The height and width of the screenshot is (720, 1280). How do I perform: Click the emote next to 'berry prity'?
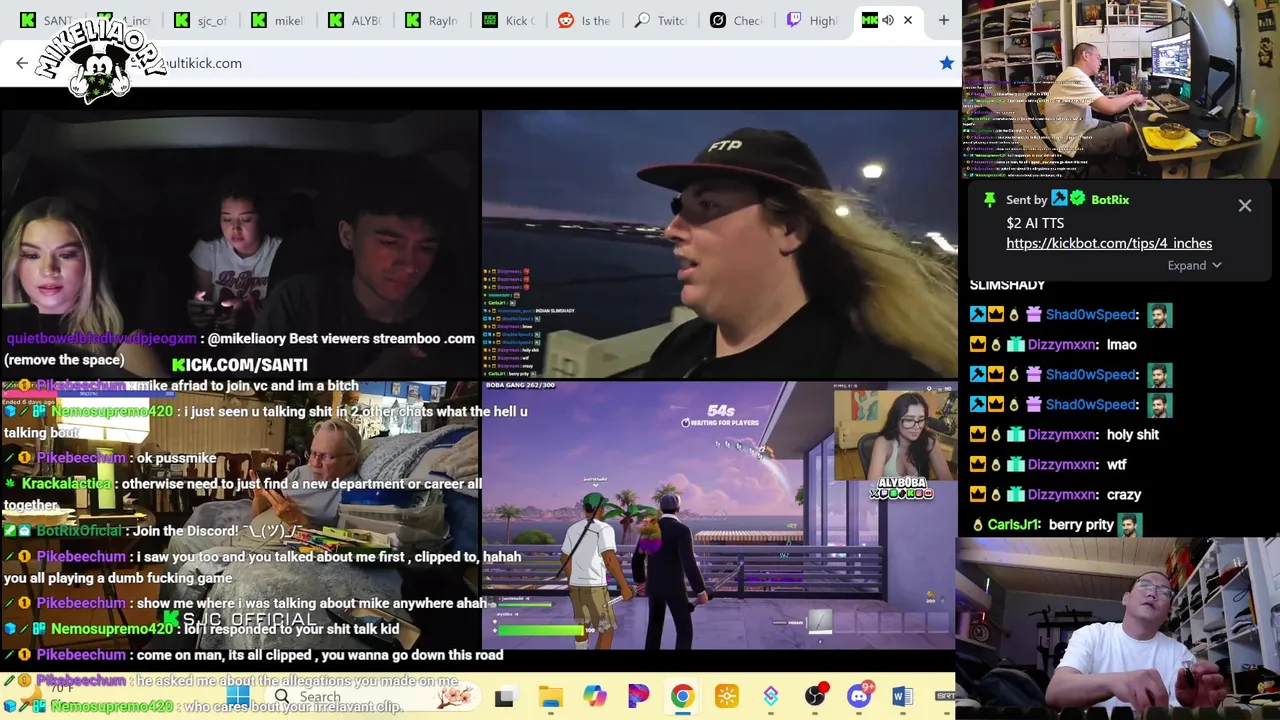[1129, 525]
